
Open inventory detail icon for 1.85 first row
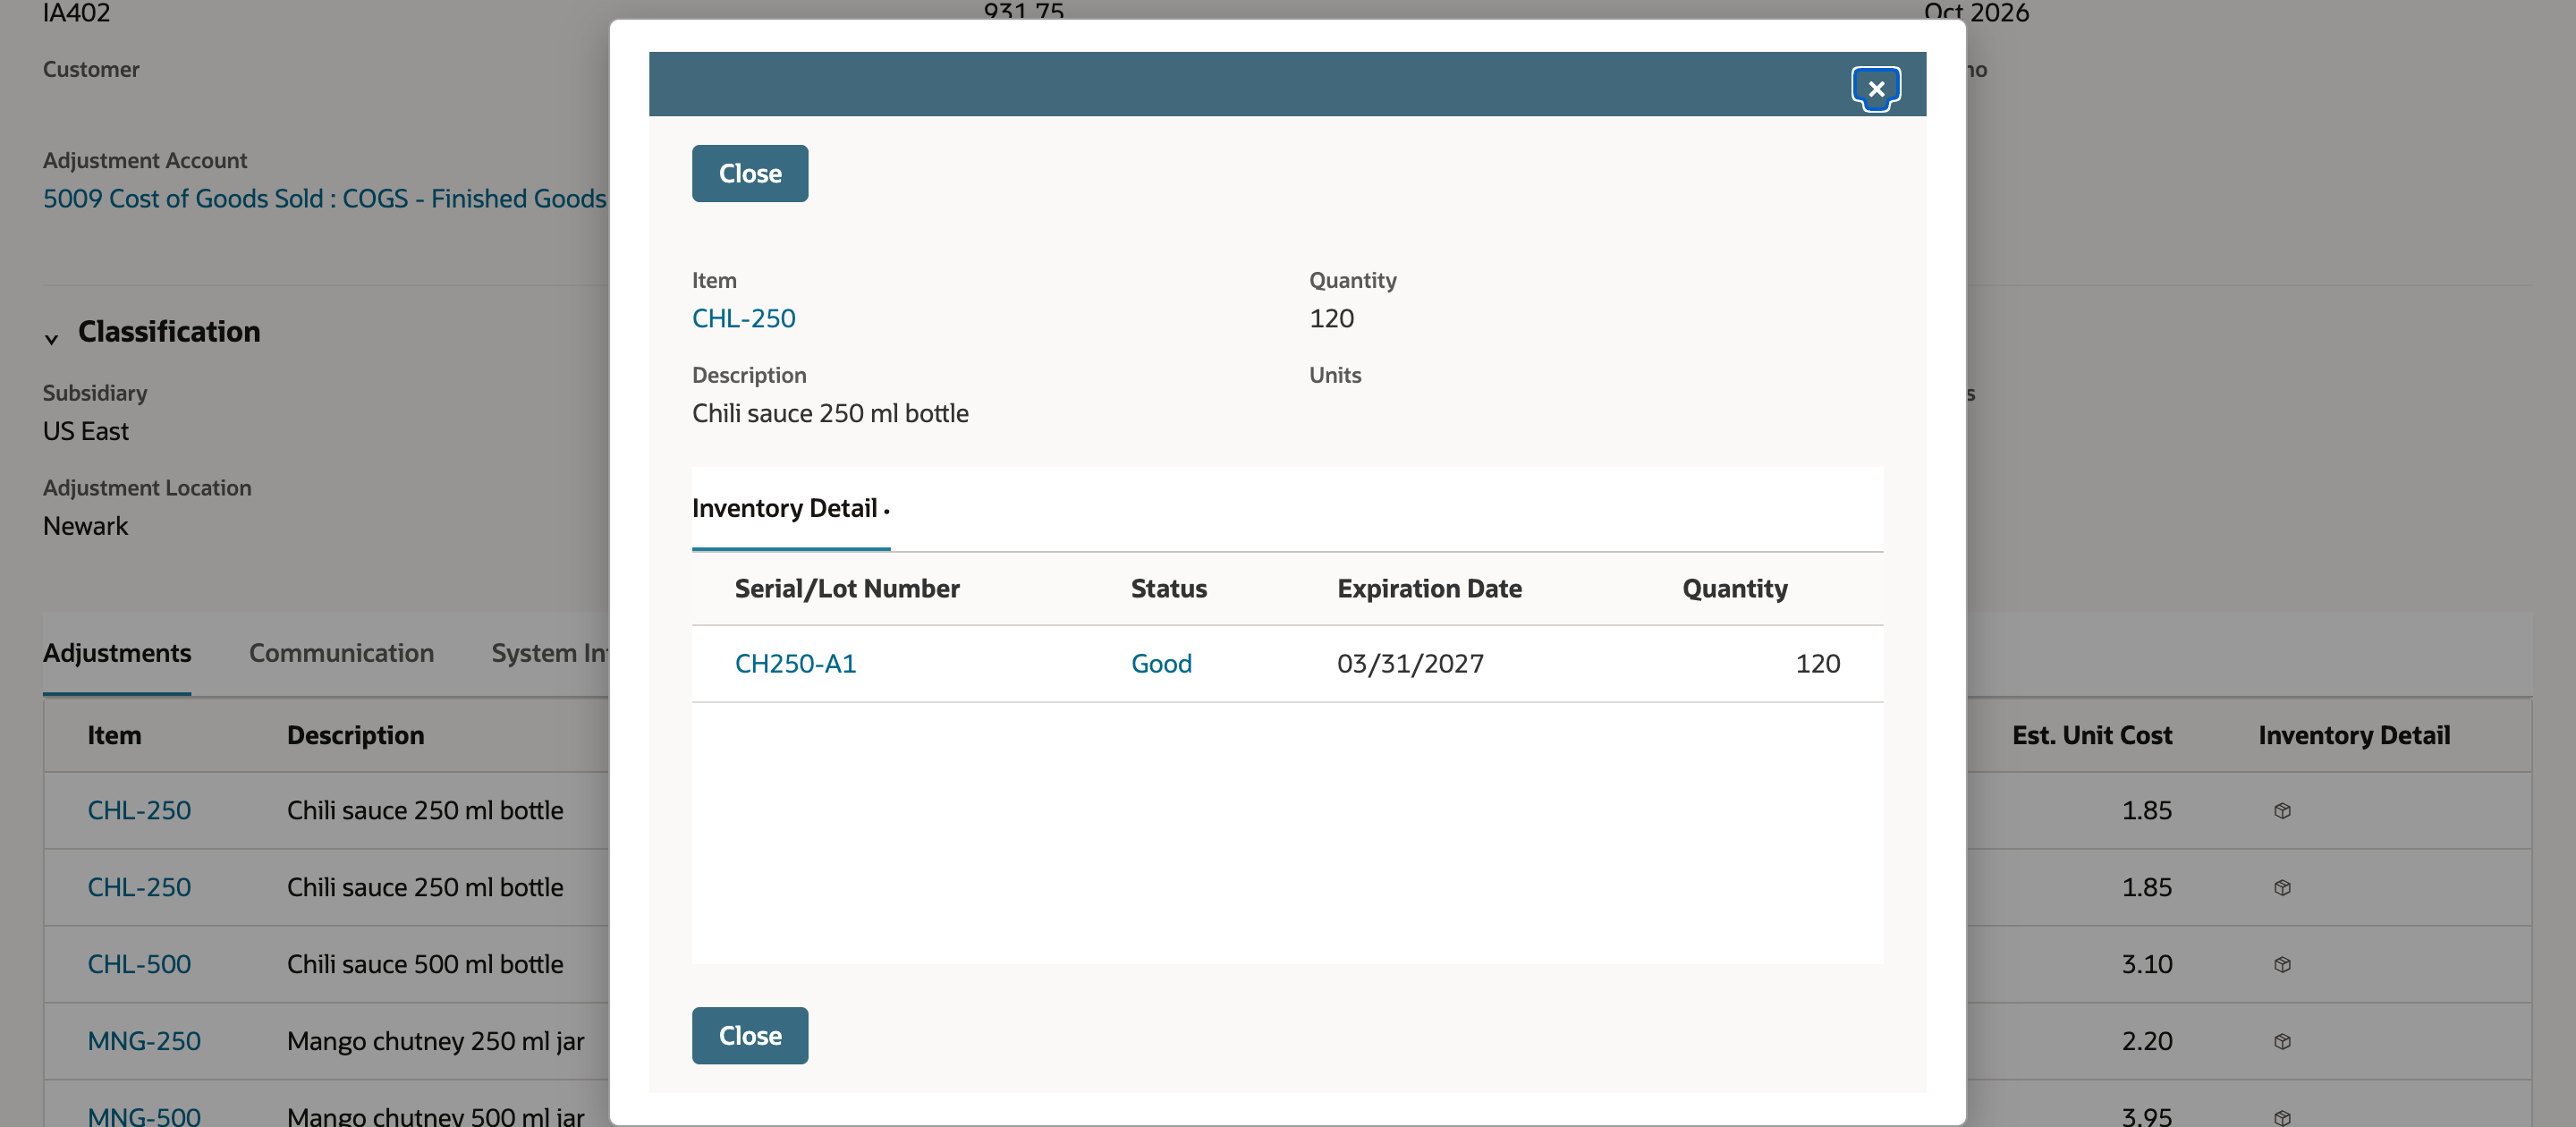pyautogui.click(x=2282, y=810)
